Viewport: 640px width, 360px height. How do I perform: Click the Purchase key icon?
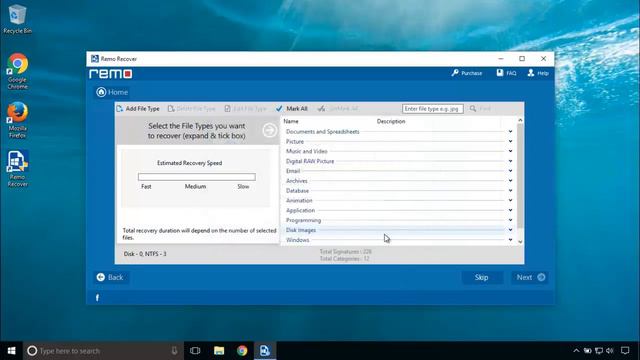point(455,73)
